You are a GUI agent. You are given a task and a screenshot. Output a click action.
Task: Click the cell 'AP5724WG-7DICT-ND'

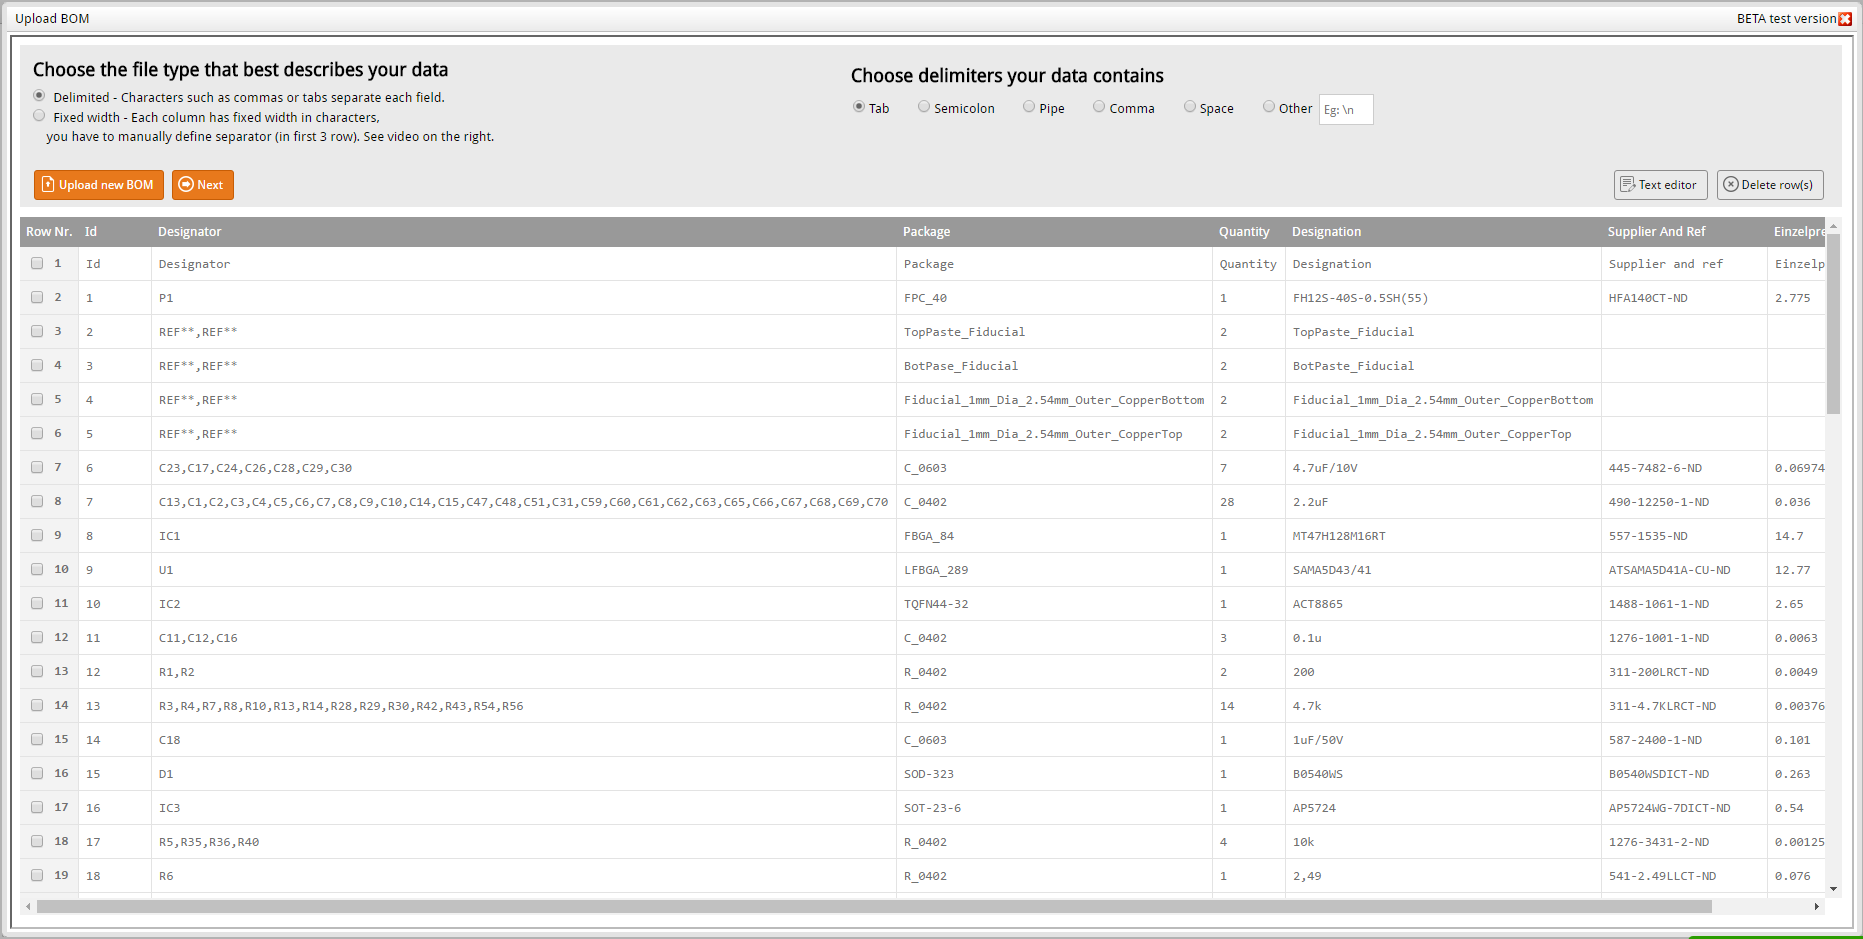[x=1684, y=808]
